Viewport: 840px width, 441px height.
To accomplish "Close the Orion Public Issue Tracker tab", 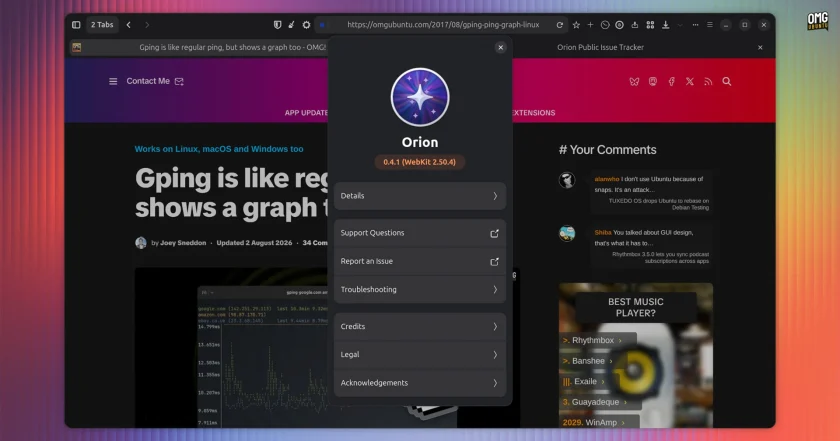I will (760, 47).
